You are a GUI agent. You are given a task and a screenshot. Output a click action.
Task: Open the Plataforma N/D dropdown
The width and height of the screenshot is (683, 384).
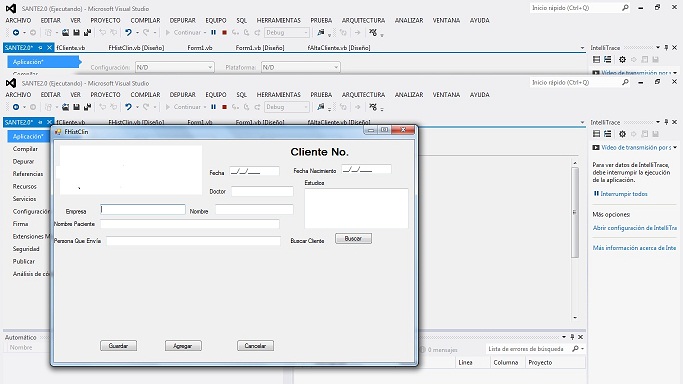[300, 67]
